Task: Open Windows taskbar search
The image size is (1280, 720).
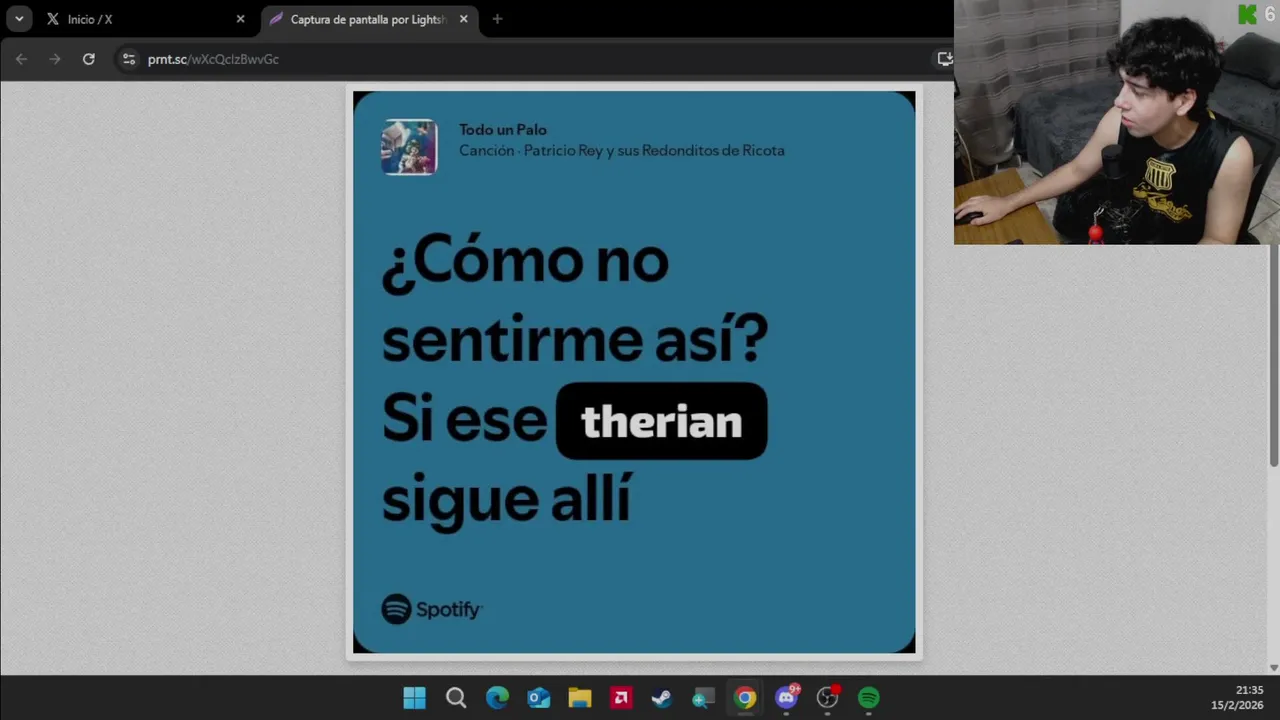Action: tap(456, 698)
